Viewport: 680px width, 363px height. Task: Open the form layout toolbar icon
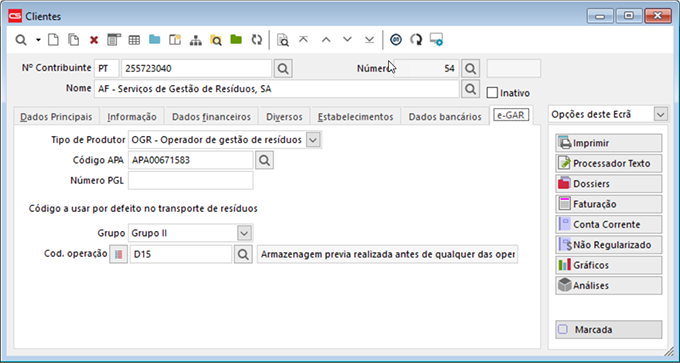coord(114,40)
